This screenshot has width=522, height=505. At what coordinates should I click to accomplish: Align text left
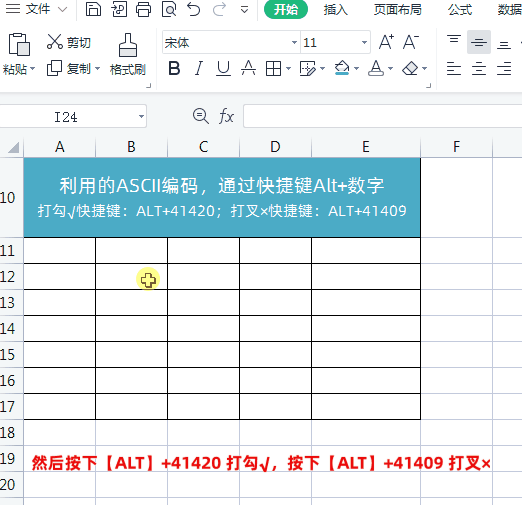[x=454, y=69]
